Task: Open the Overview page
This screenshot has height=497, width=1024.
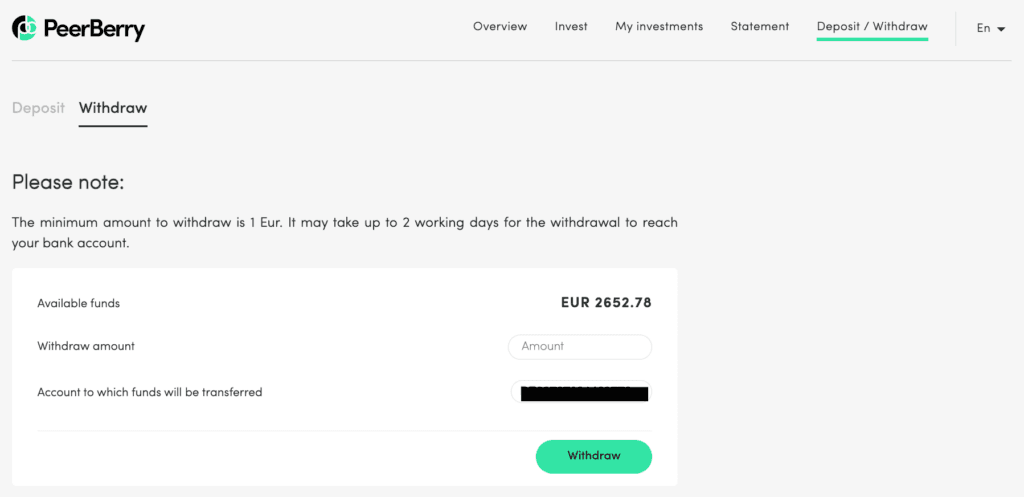Action: point(500,27)
